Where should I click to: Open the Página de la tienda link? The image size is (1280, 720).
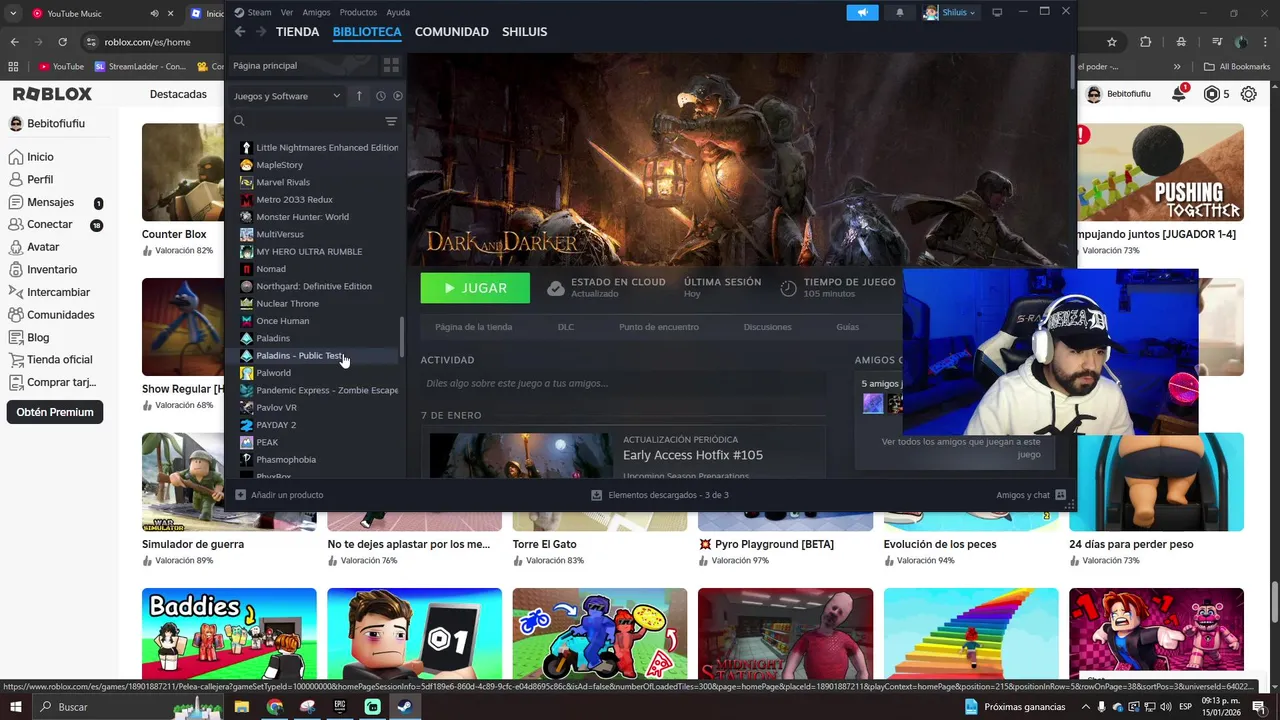tap(473, 327)
